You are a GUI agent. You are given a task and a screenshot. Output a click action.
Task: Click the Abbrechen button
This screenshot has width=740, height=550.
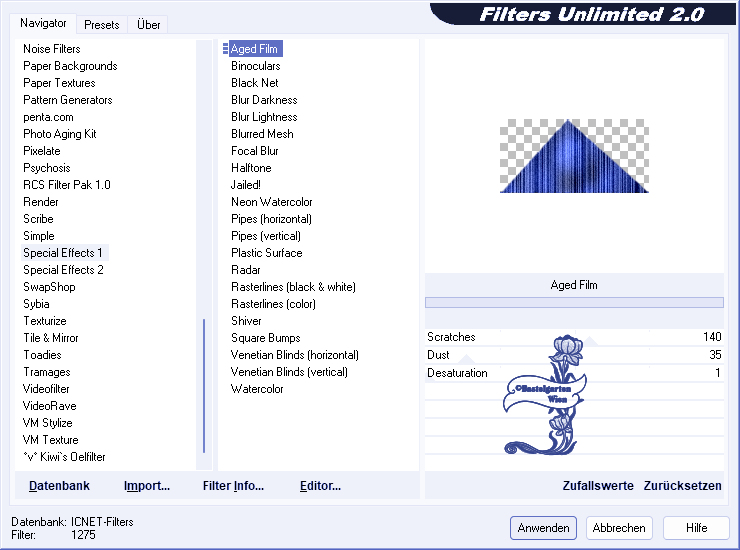(619, 528)
